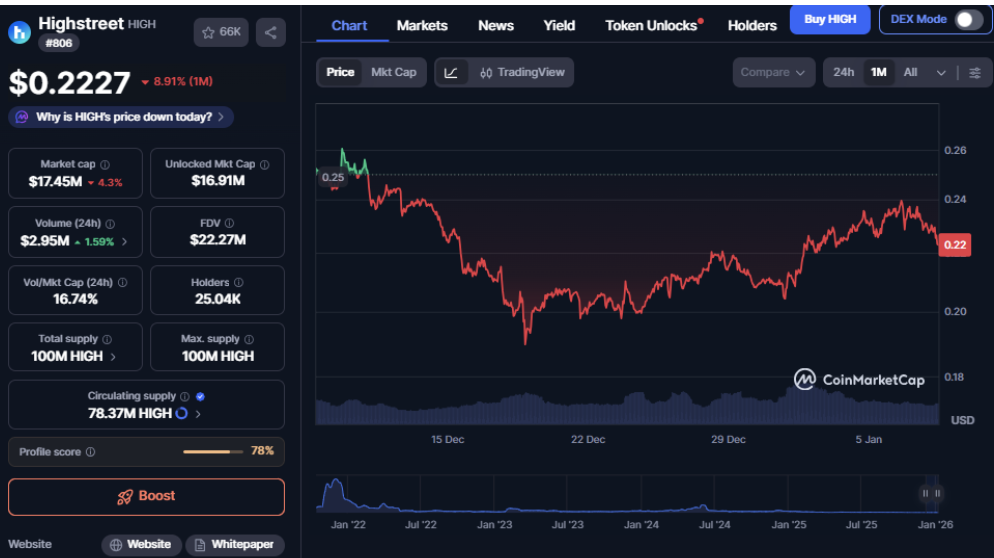
Task: Open the Token Unlocks tab
Action: coord(652,25)
